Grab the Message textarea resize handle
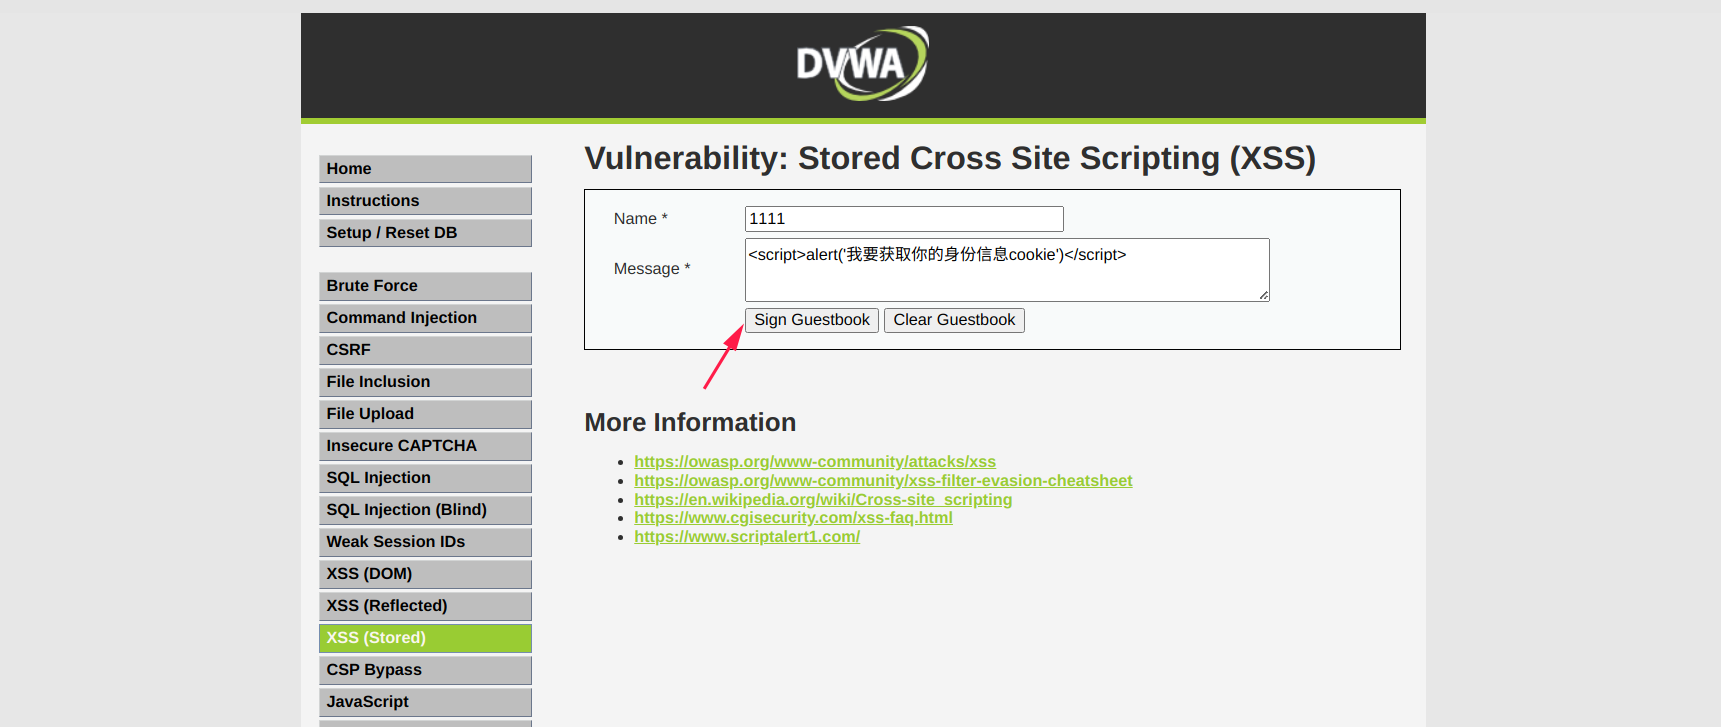Screen dimensions: 1721x727 [1264, 296]
